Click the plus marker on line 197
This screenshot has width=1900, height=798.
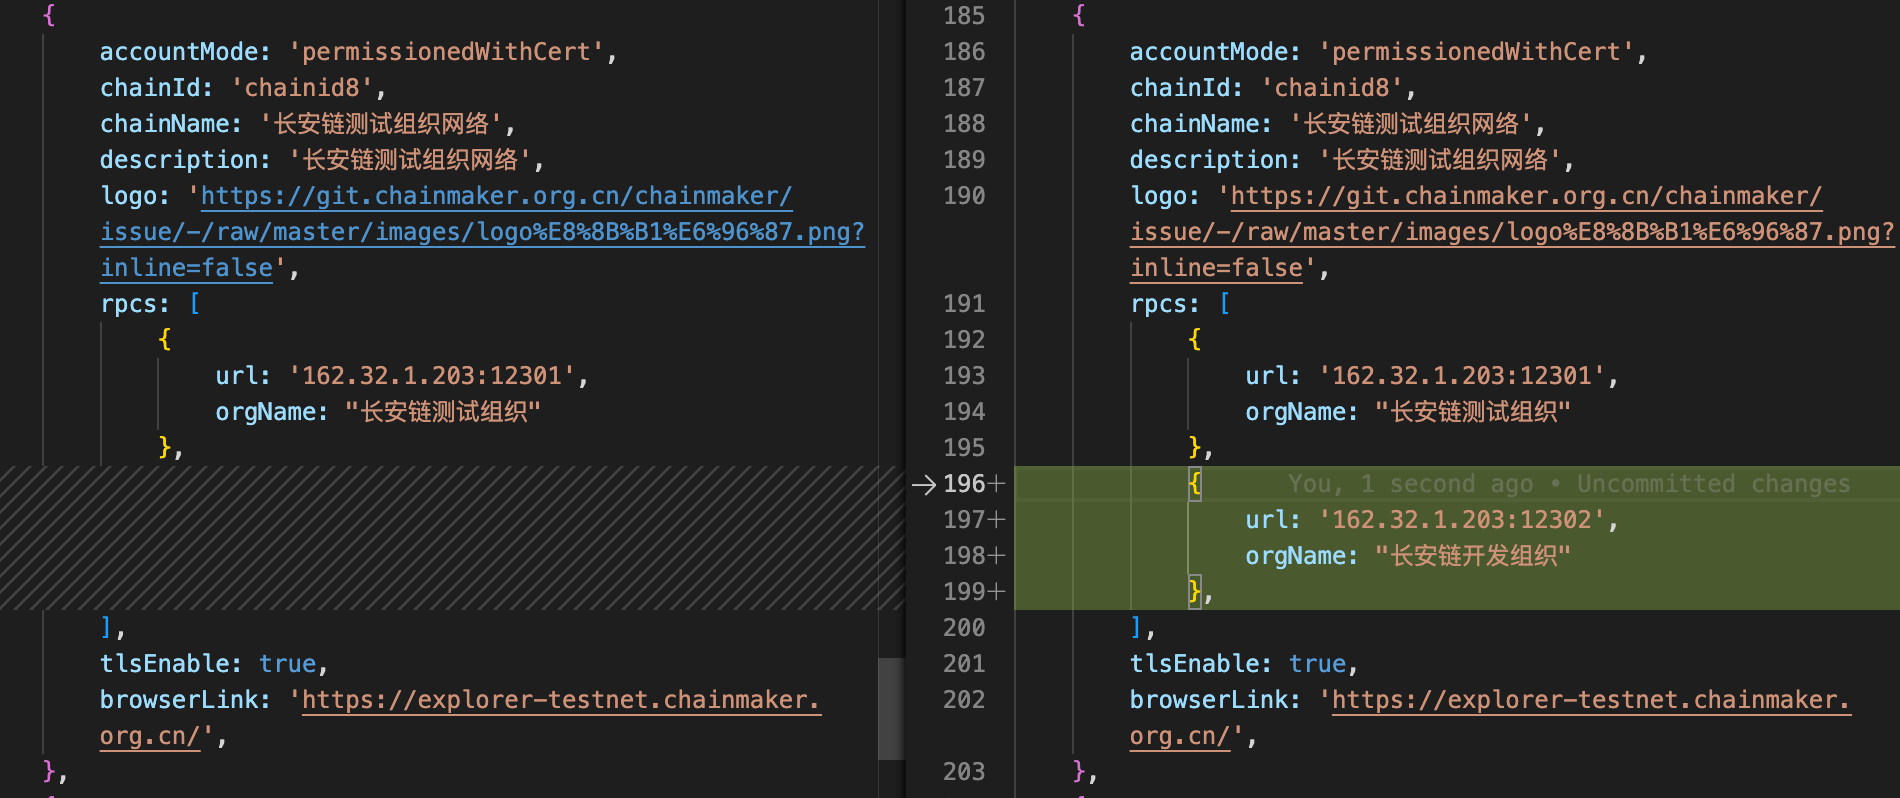996,520
